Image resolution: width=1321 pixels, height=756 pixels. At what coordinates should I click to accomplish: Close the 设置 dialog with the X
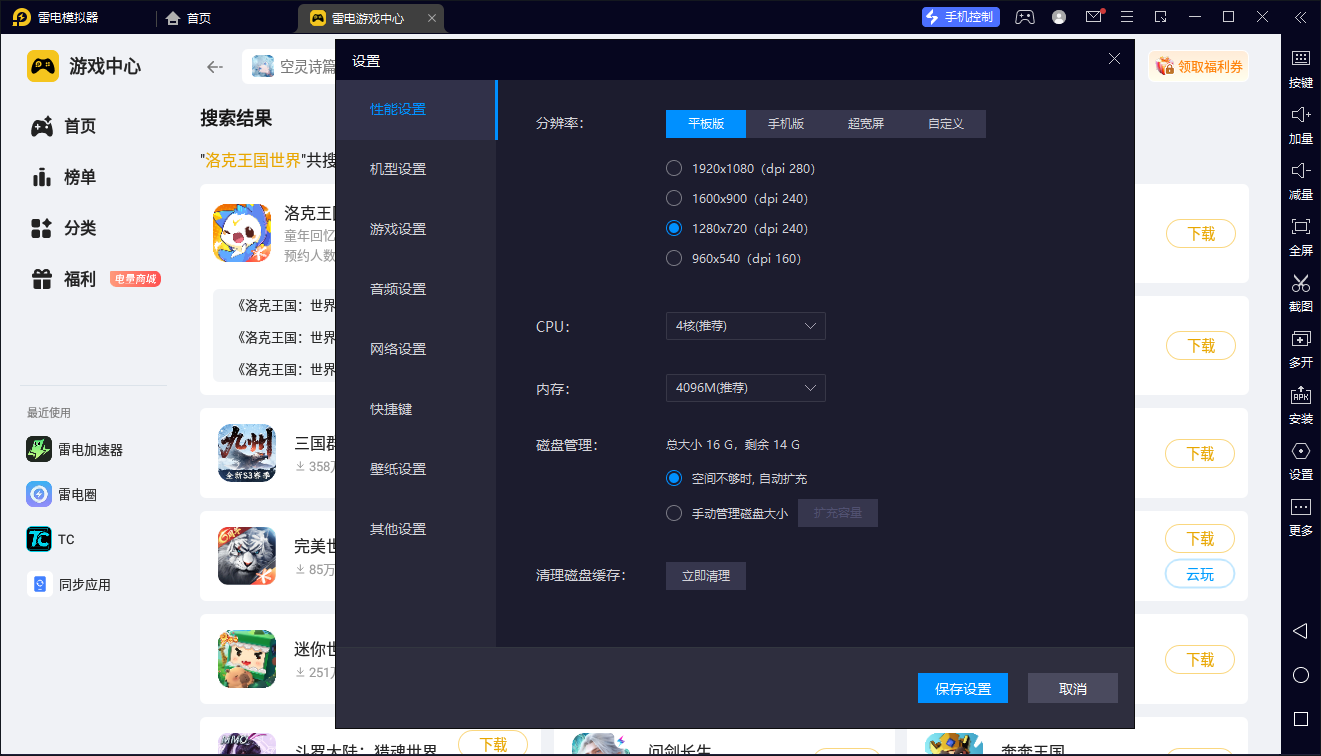coord(1115,59)
